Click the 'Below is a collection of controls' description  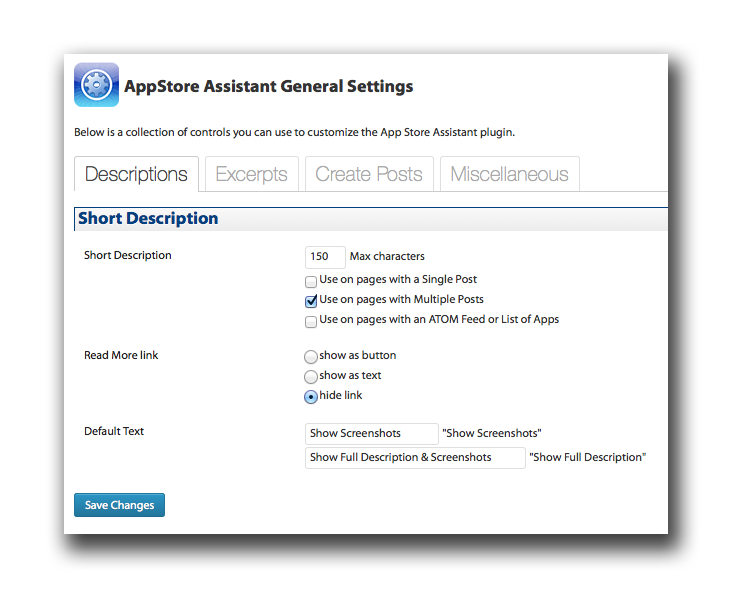pyautogui.click(x=294, y=132)
